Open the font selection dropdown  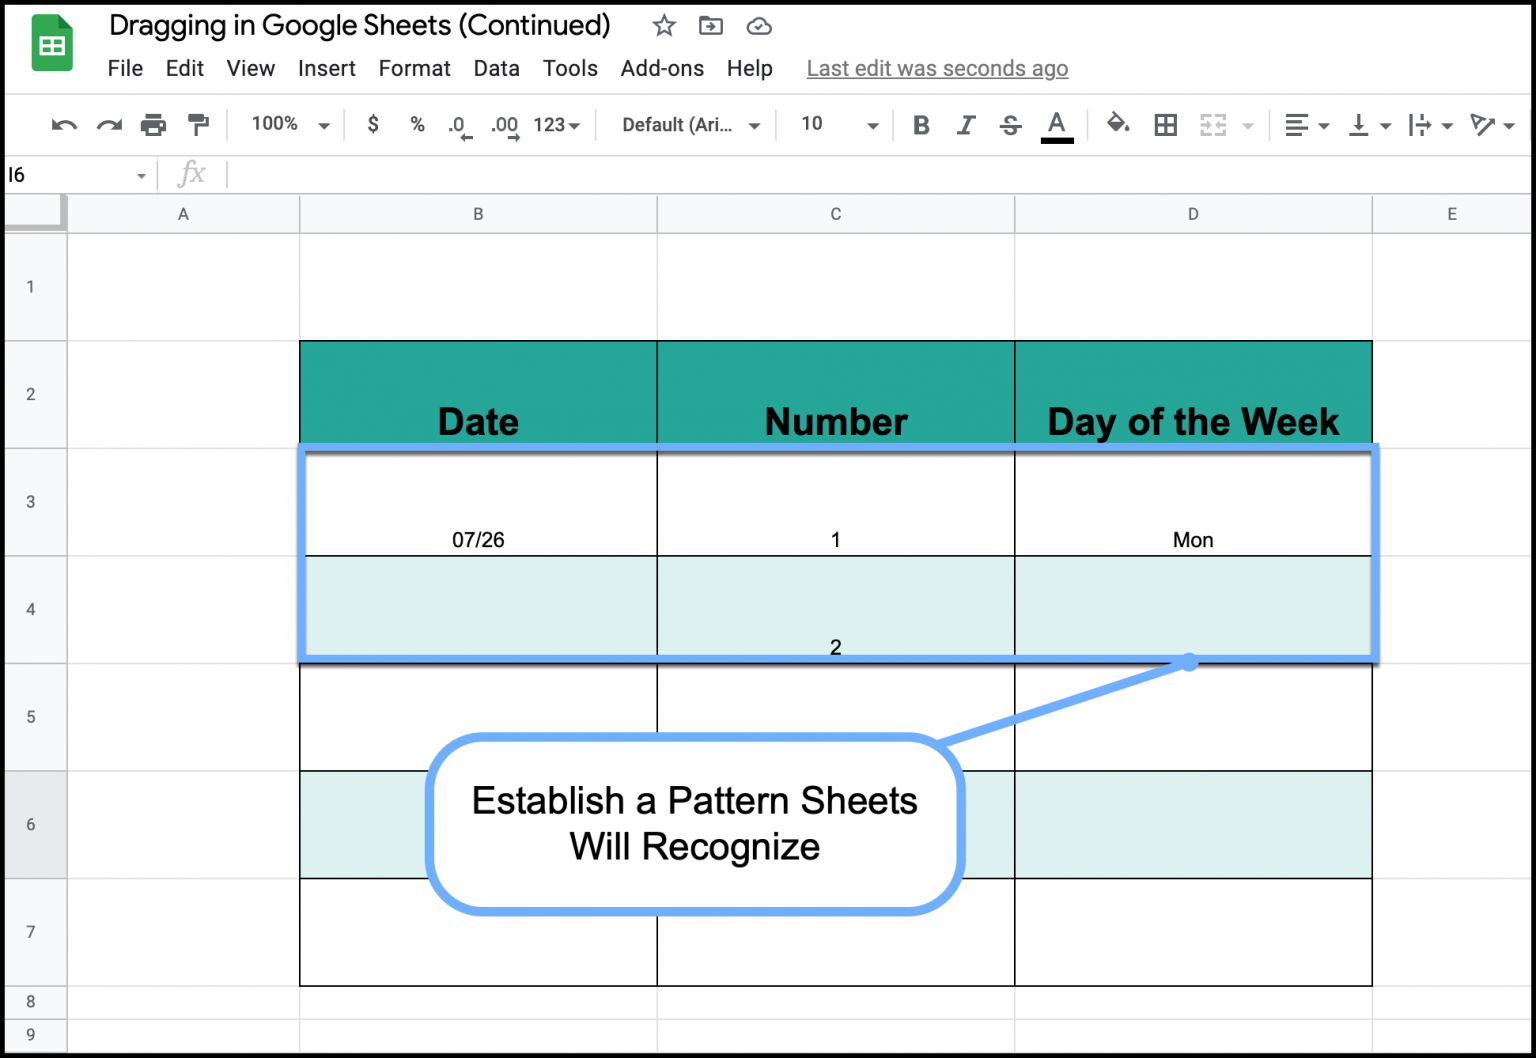coord(688,124)
